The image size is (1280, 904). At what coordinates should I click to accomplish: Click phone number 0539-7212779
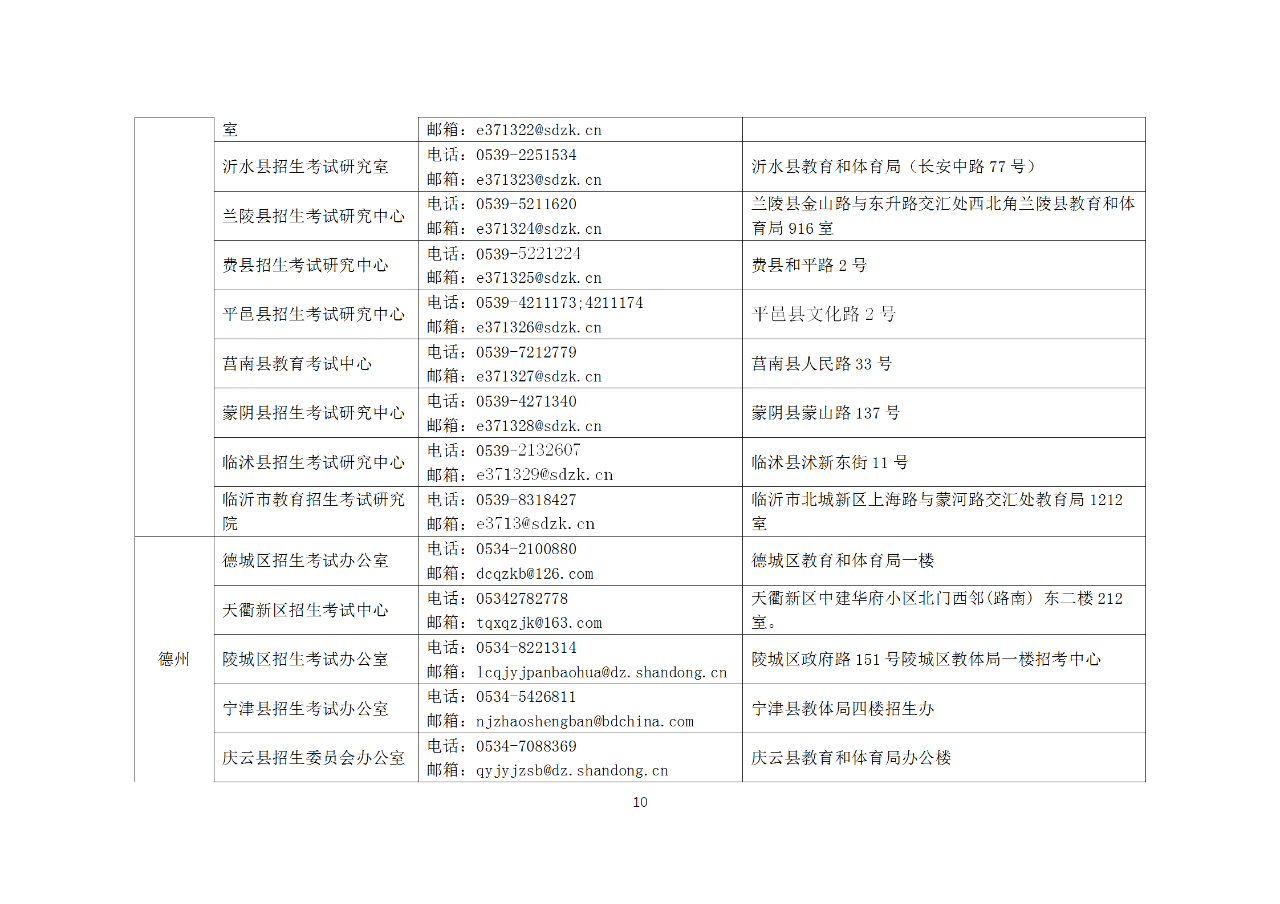(525, 352)
